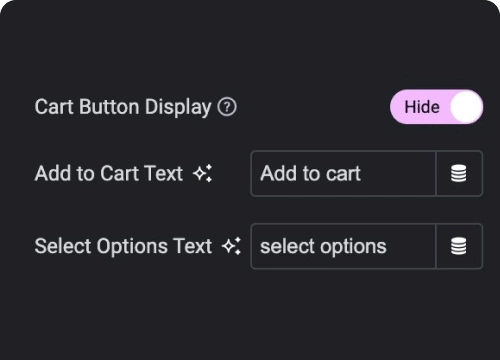This screenshot has height=360, width=500.
Task: Click the 'Add to cart' text input
Action: click(x=343, y=173)
